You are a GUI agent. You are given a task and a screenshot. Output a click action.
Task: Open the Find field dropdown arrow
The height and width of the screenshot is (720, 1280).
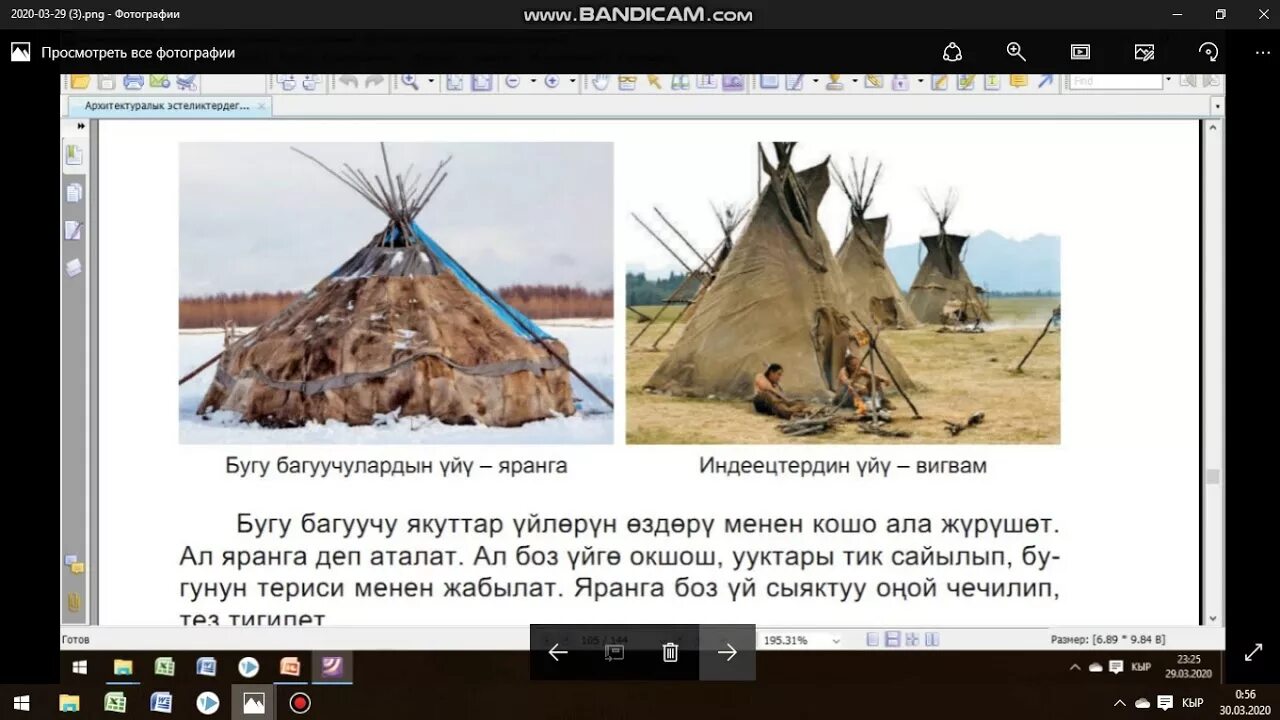tap(1169, 79)
